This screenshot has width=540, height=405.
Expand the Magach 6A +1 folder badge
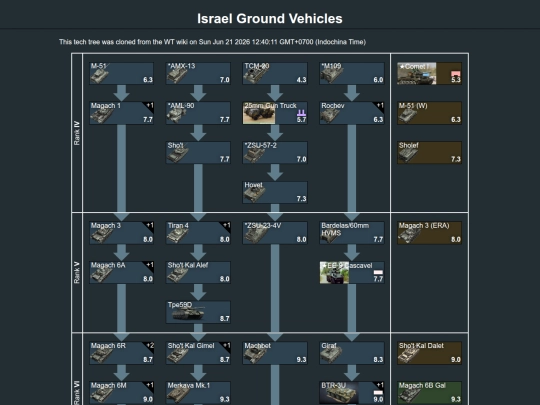click(149, 265)
